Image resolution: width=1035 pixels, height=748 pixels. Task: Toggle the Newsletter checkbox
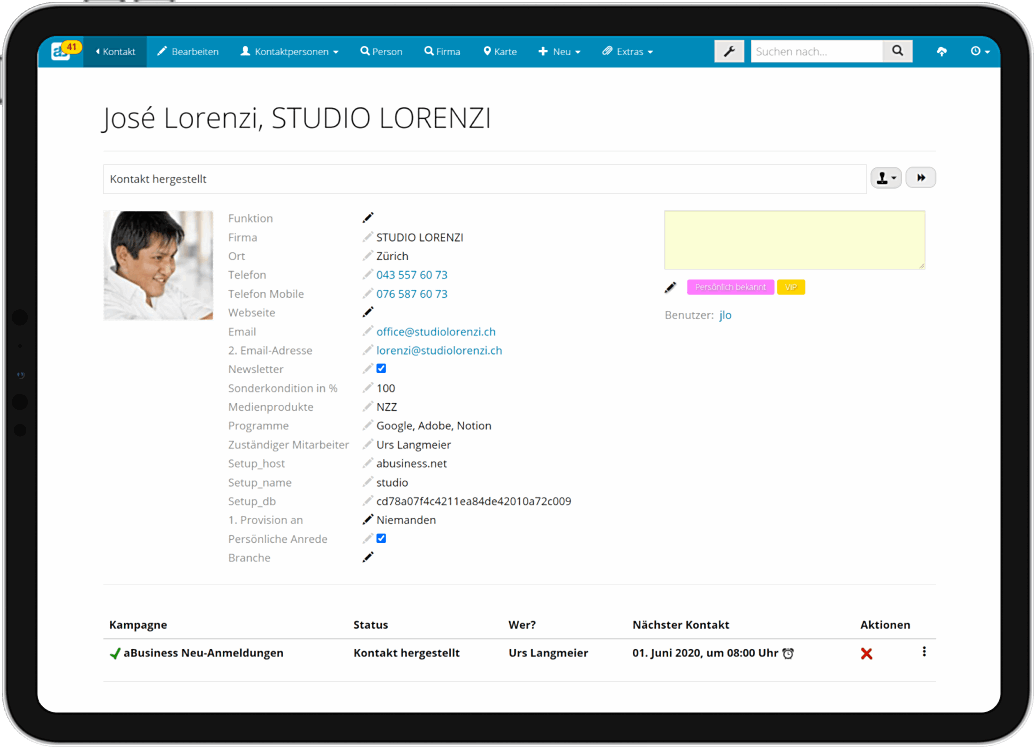pyautogui.click(x=381, y=369)
